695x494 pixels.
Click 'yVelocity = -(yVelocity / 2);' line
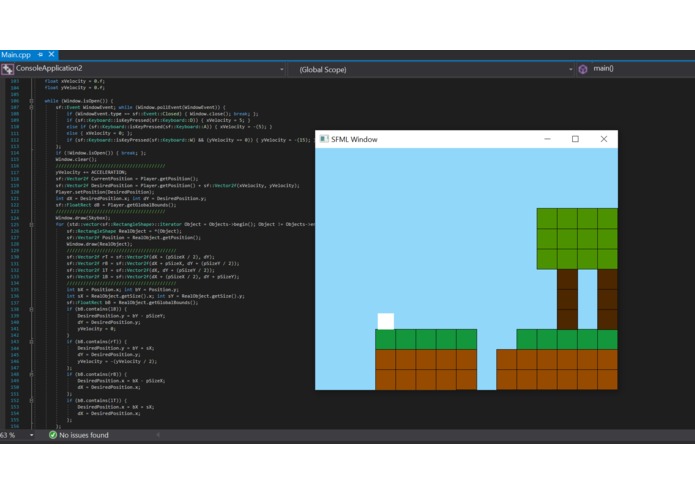(117, 362)
